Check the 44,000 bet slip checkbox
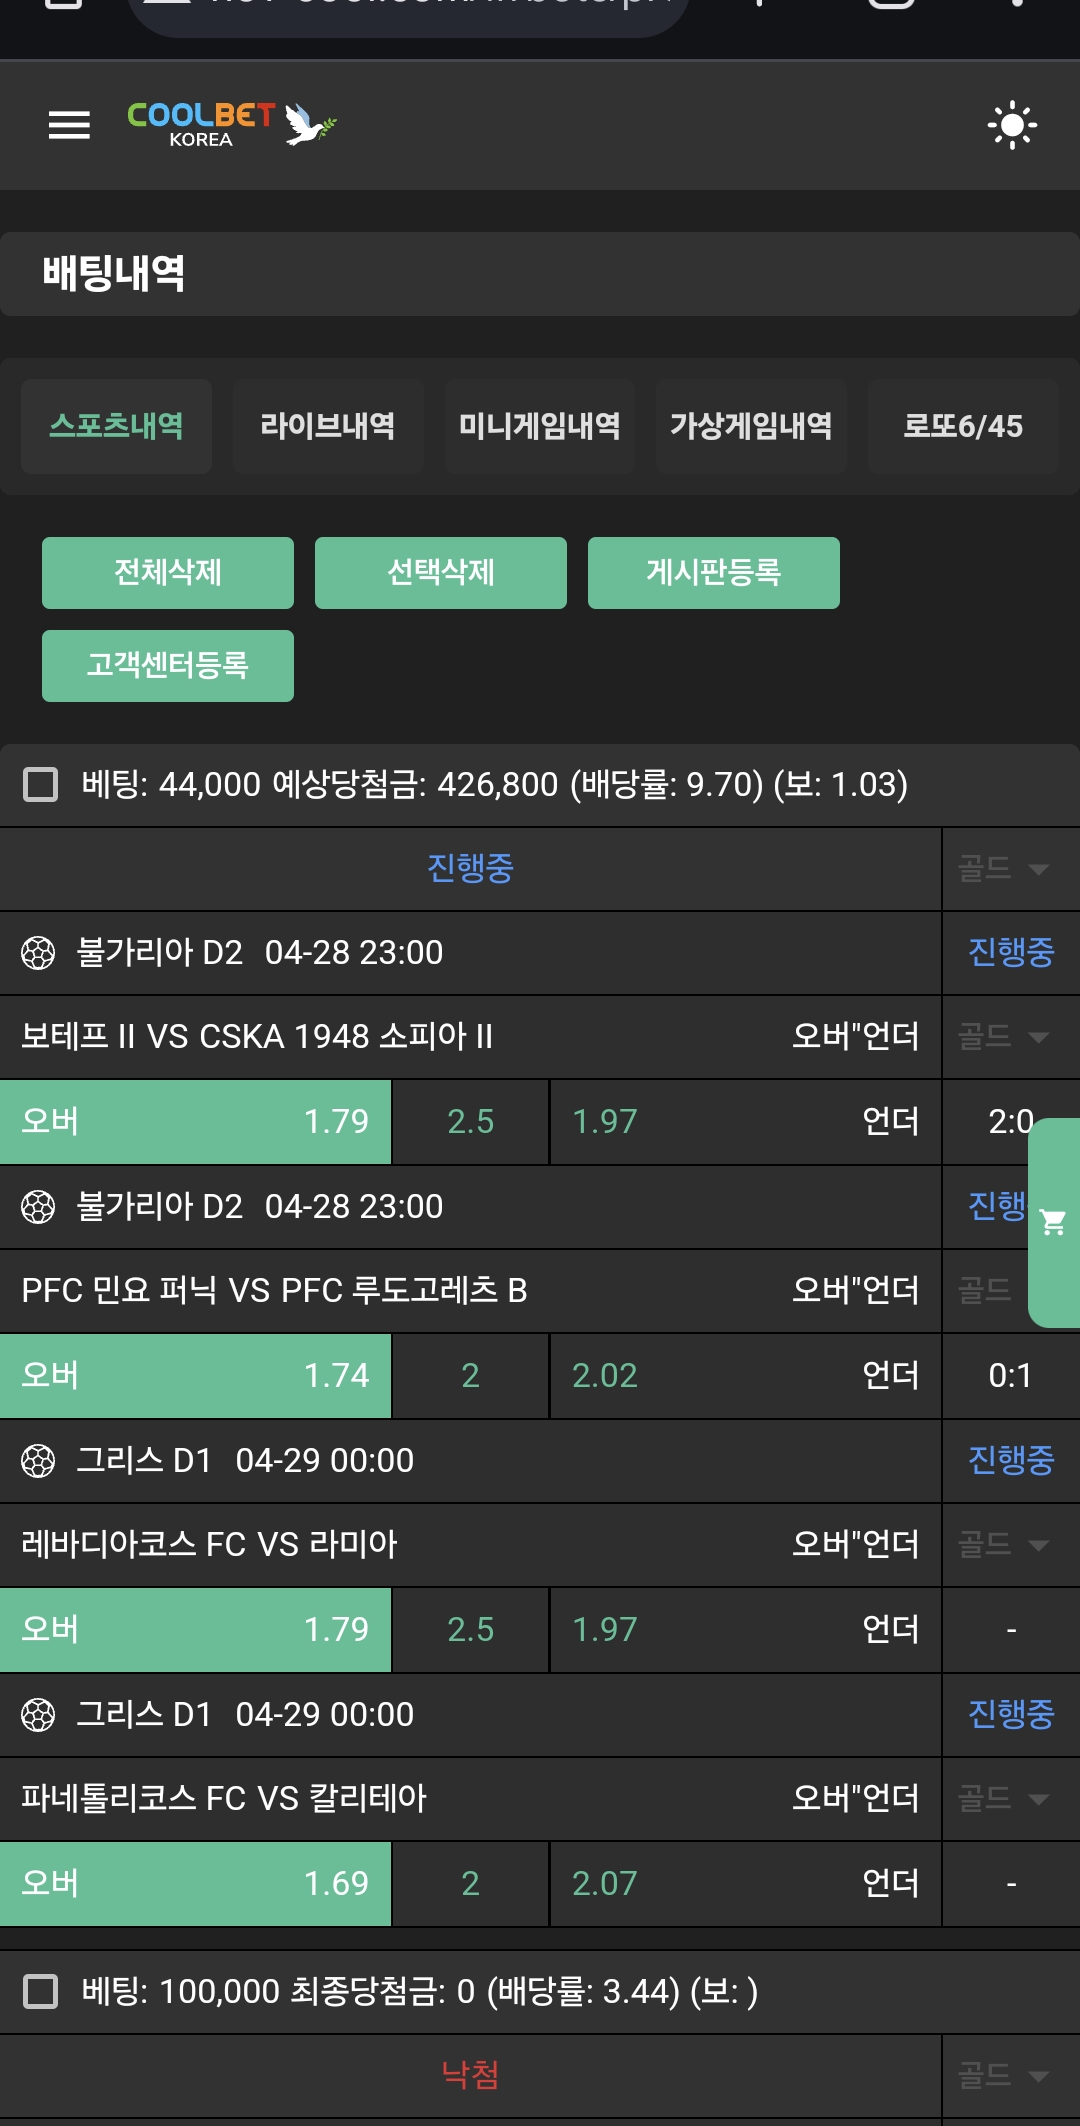Image resolution: width=1080 pixels, height=2126 pixels. point(41,785)
